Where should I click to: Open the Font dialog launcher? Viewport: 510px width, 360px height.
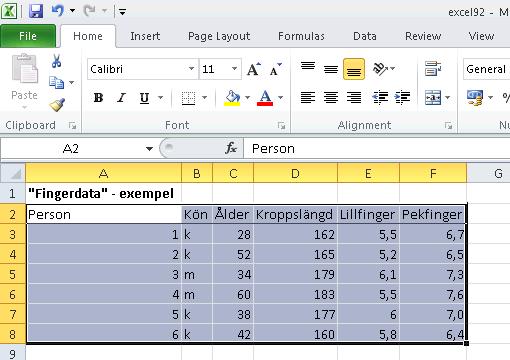click(x=282, y=126)
